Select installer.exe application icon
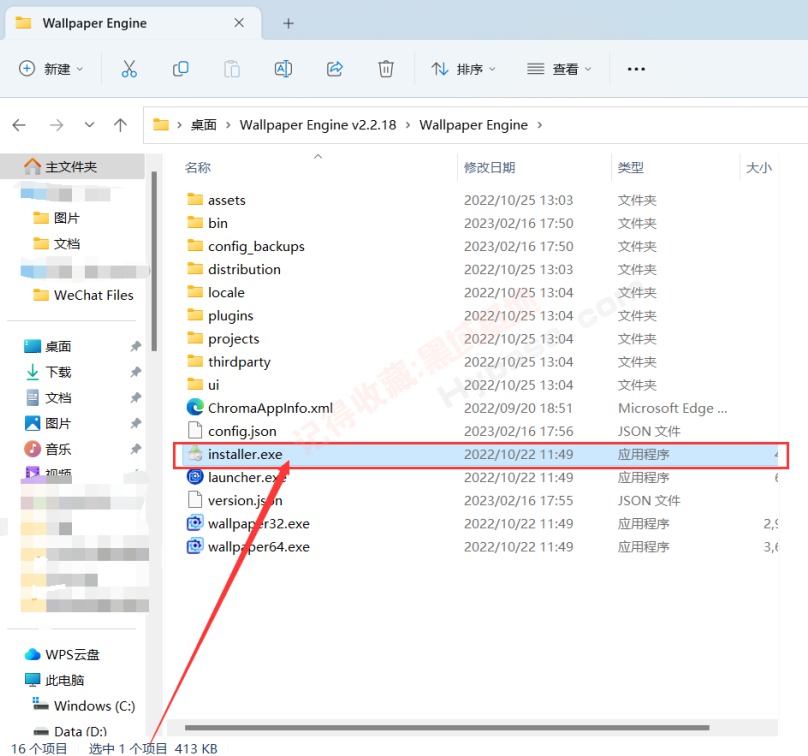The height and width of the screenshot is (756, 808). pyautogui.click(x=195, y=454)
